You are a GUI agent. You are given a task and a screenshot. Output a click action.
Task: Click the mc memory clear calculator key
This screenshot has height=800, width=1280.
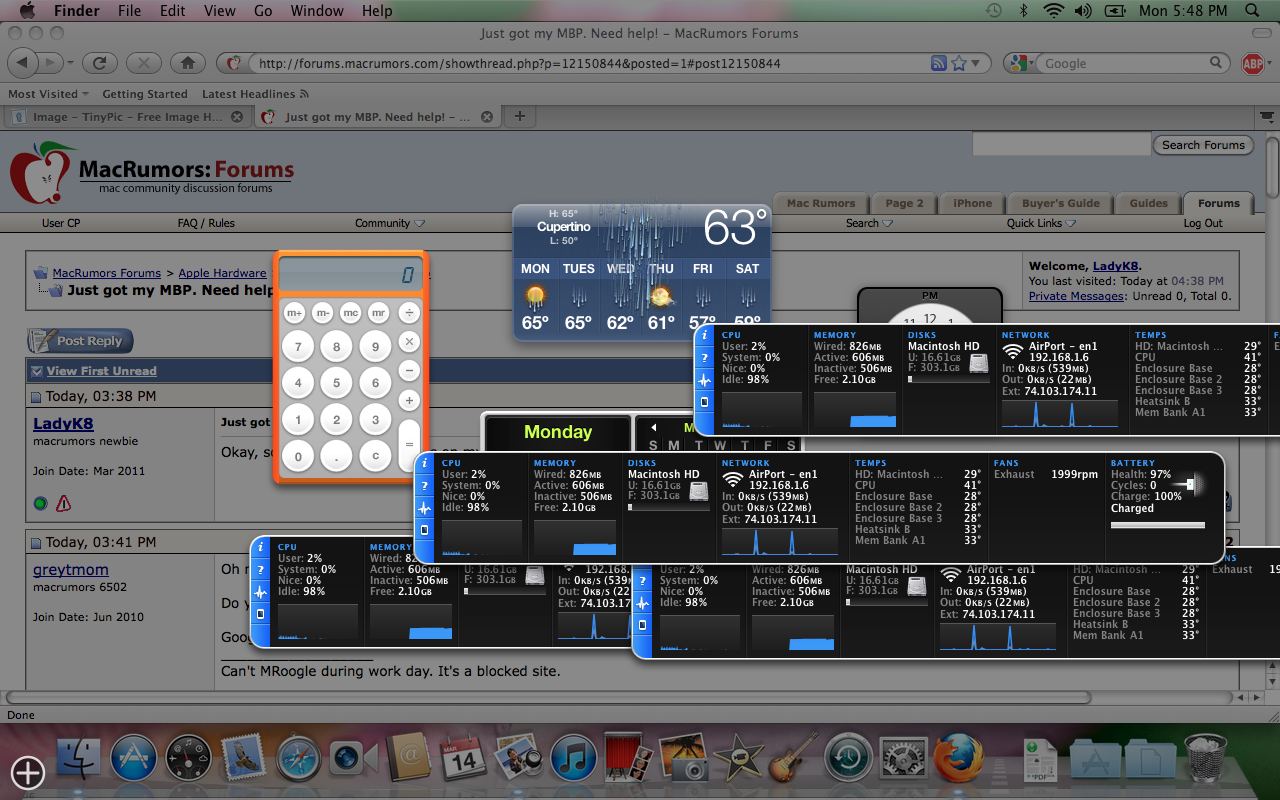point(350,313)
